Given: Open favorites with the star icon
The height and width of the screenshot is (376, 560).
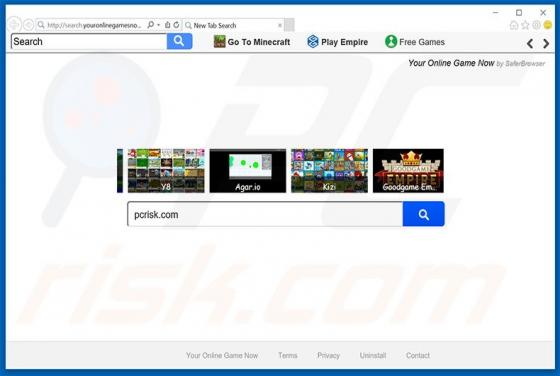Looking at the screenshot, I should 525,25.
